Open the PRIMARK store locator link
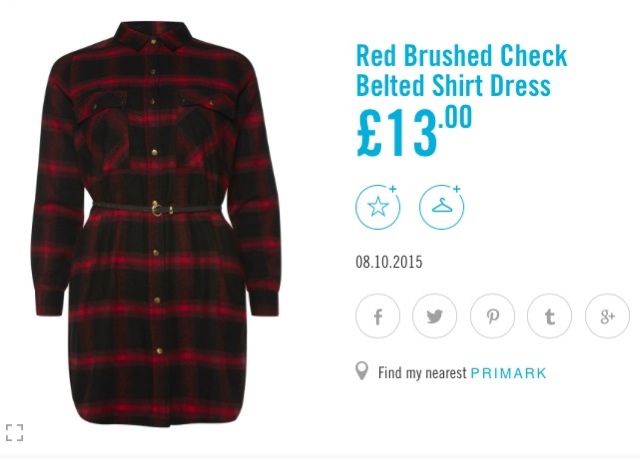Screen dimensions: 640x459 (509, 373)
